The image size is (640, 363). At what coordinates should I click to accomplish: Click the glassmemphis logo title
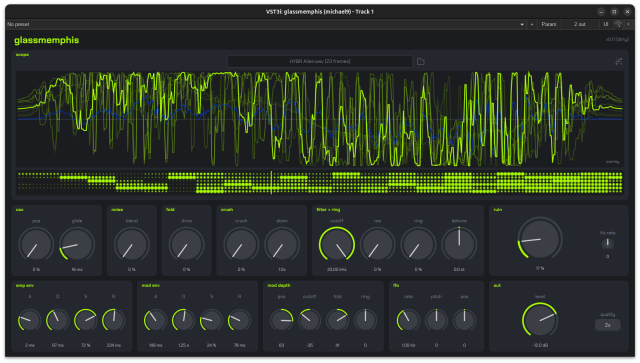coord(47,40)
